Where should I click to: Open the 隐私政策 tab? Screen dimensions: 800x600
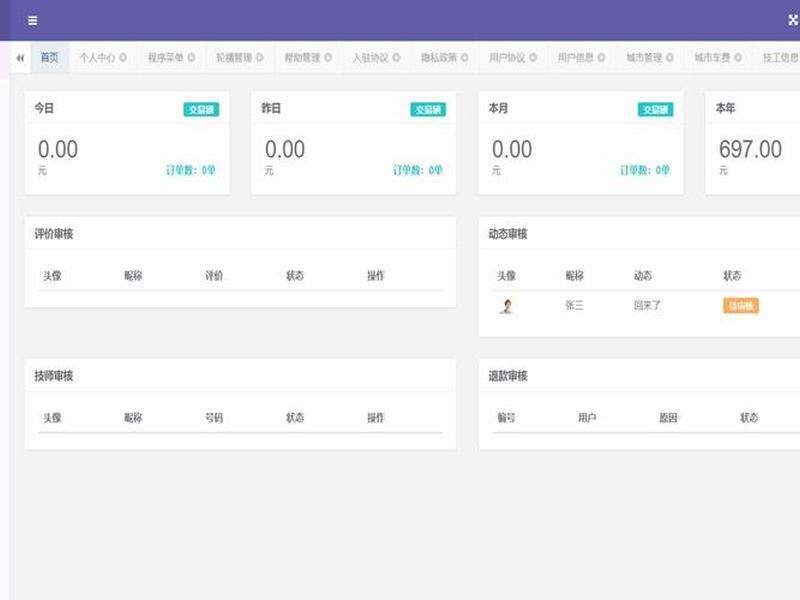(x=439, y=58)
